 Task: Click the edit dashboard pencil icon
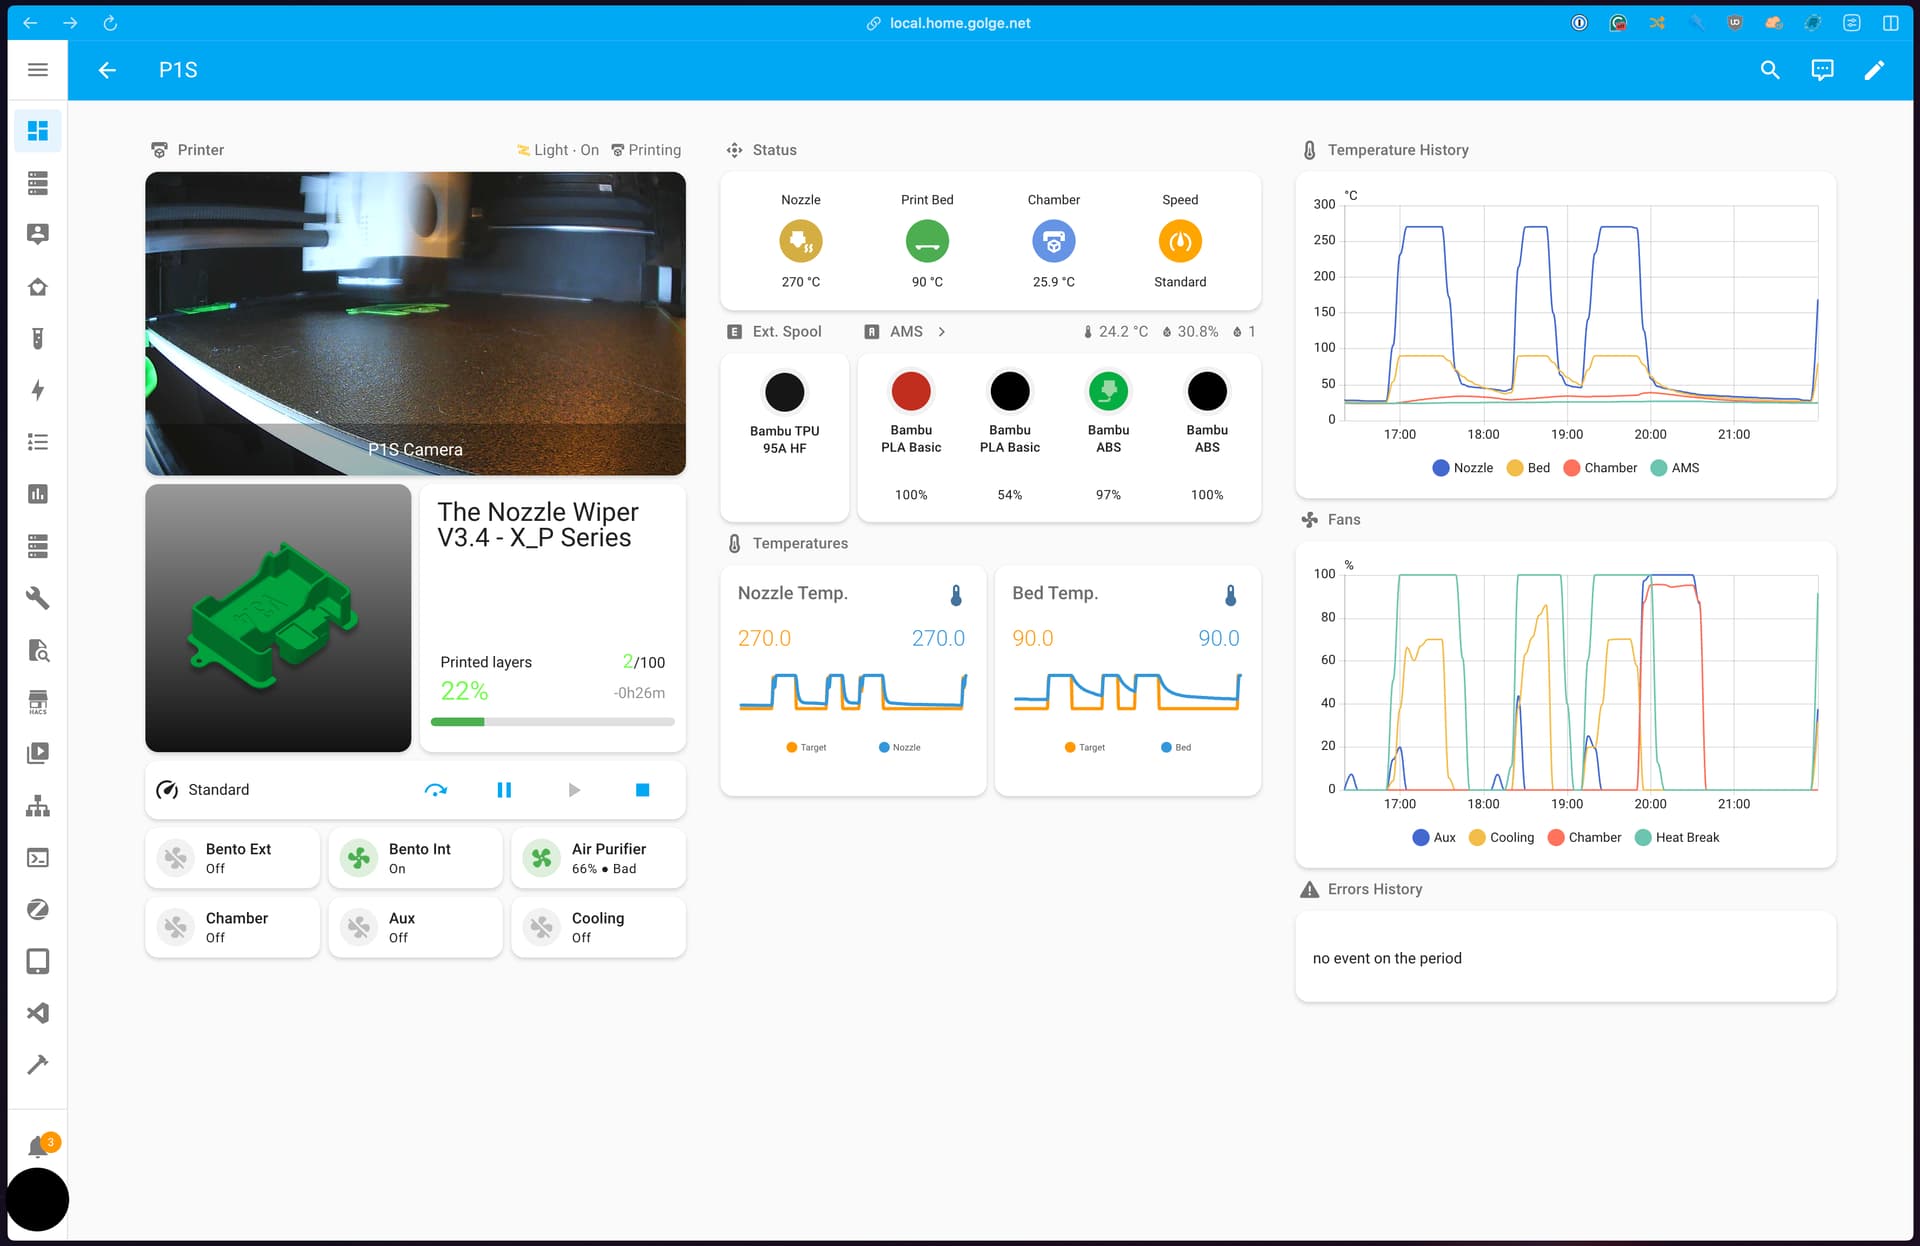point(1874,70)
